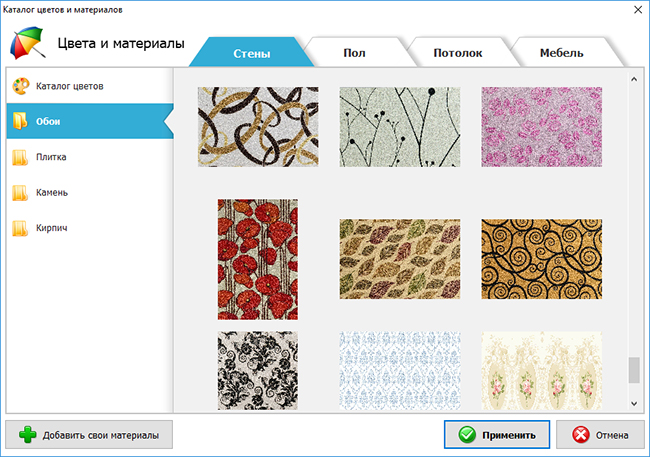
Task: Switch to the Стены tab
Action: pos(251,53)
